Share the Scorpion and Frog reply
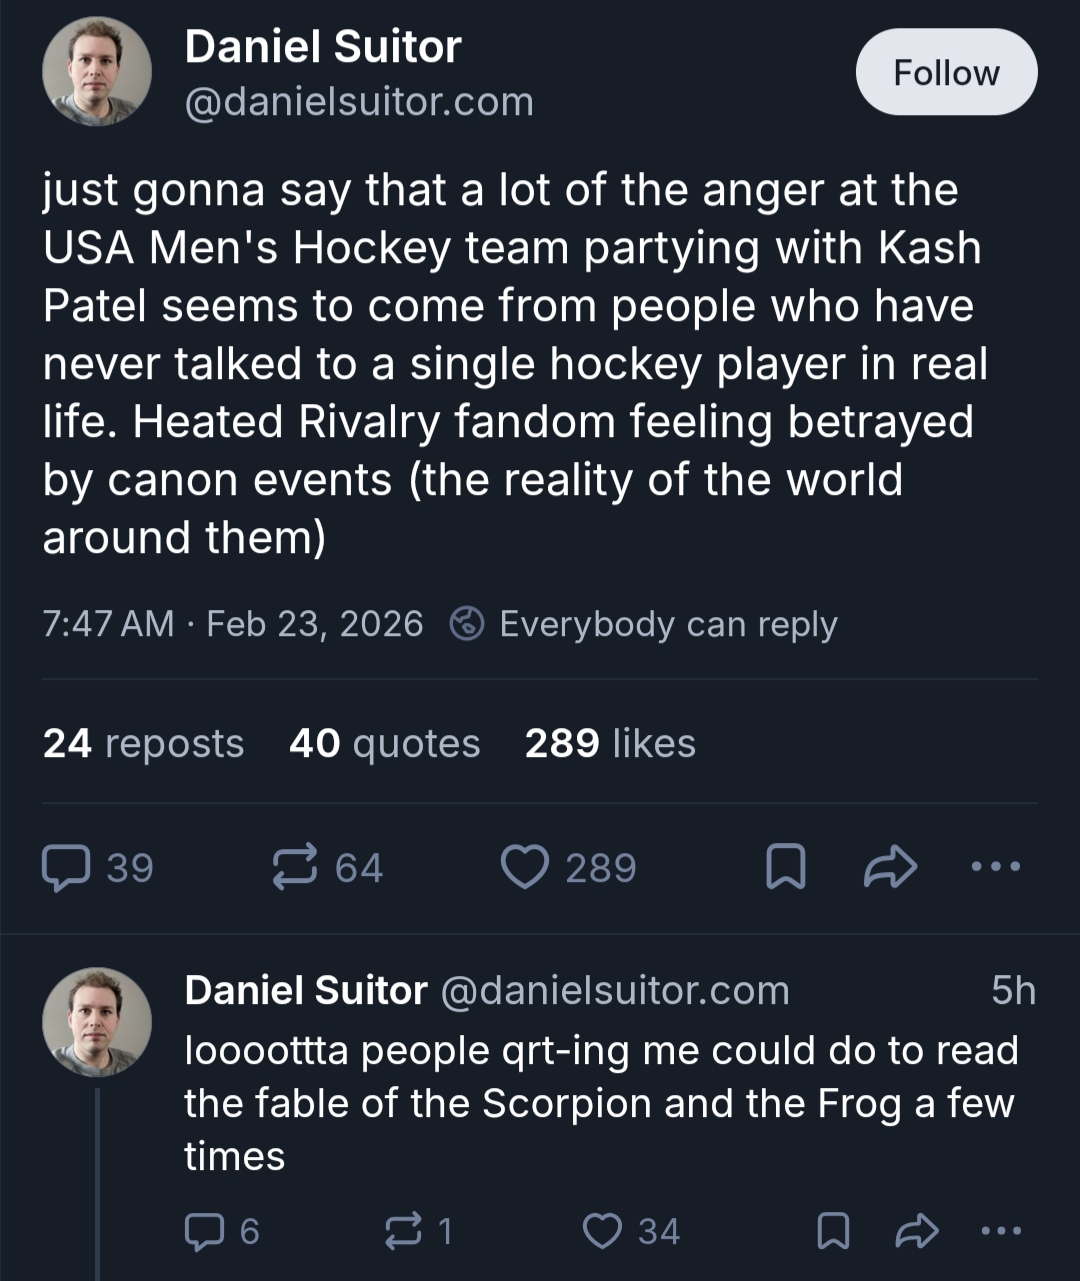Screen dimensions: 1080x1281 click(x=916, y=1231)
